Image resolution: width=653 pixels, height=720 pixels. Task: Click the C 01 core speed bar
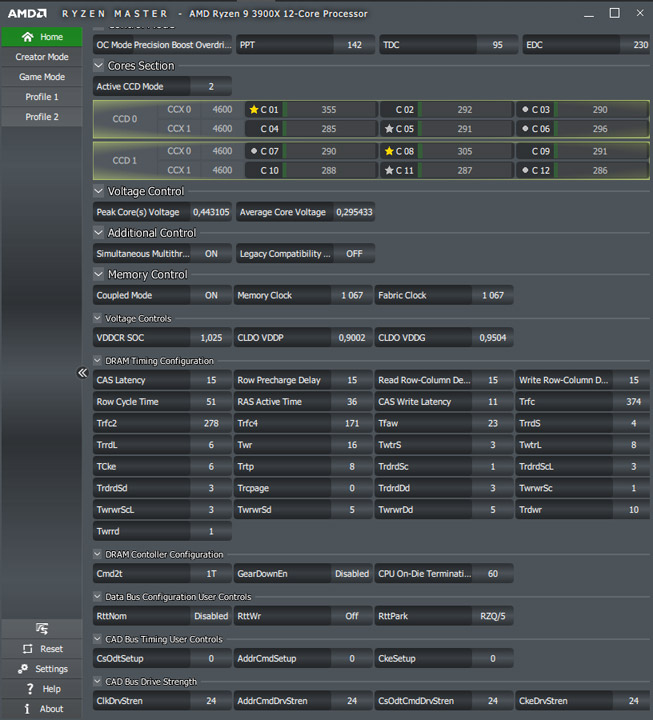coord(330,109)
